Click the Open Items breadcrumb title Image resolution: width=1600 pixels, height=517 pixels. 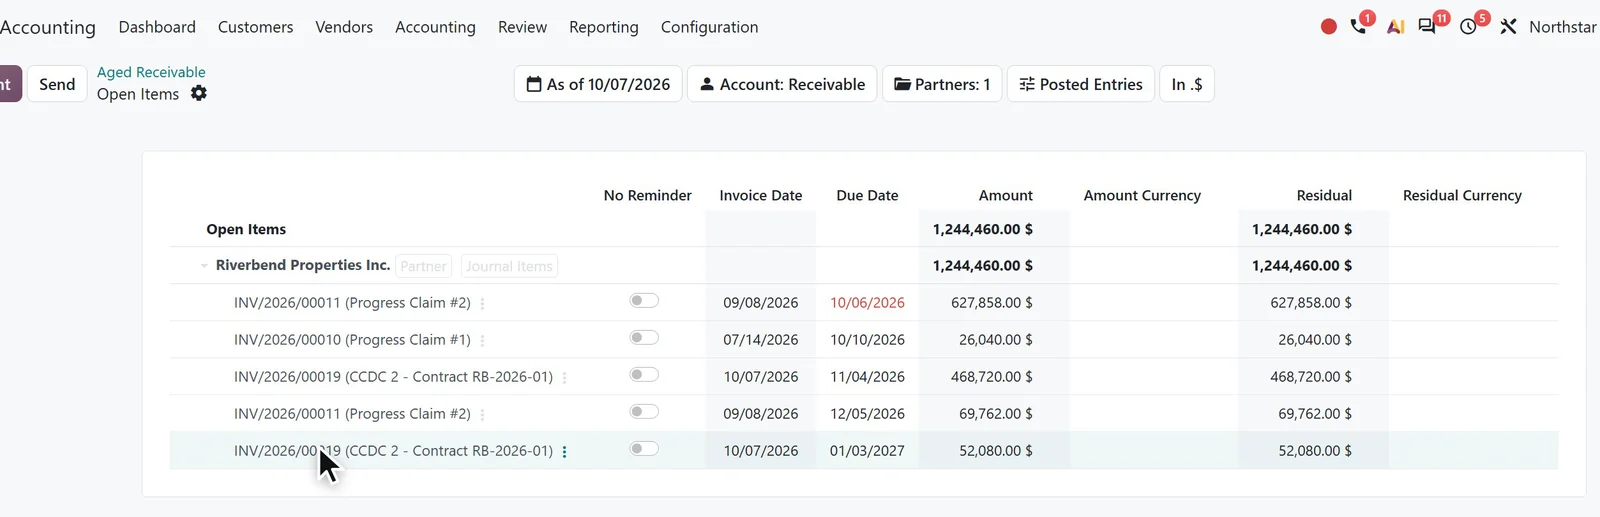138,94
